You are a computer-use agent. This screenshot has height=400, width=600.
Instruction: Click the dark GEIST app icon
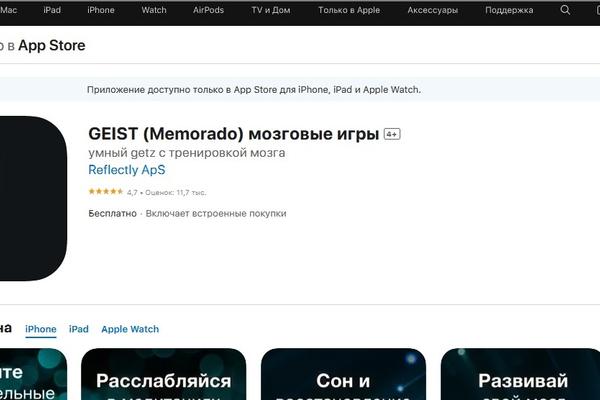[x=33, y=198]
